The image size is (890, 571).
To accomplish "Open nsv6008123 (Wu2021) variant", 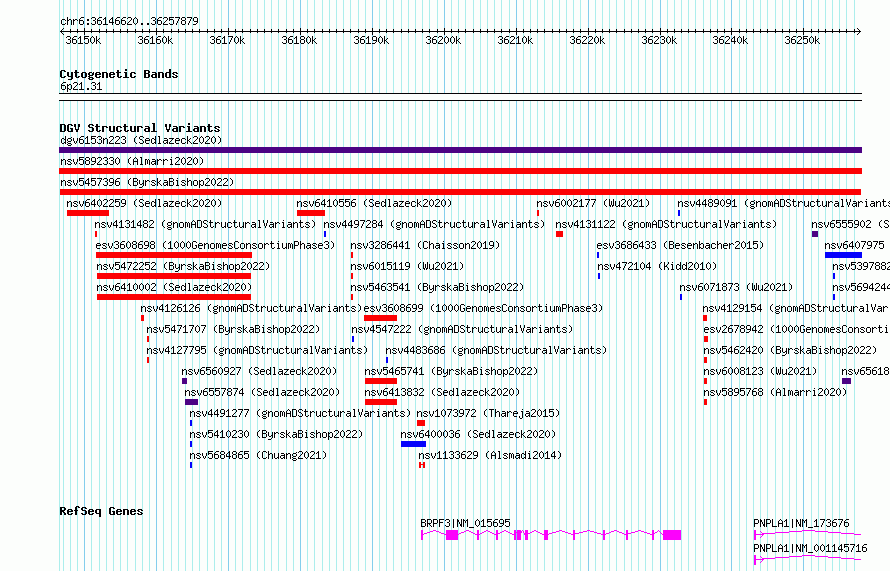I will [x=760, y=371].
